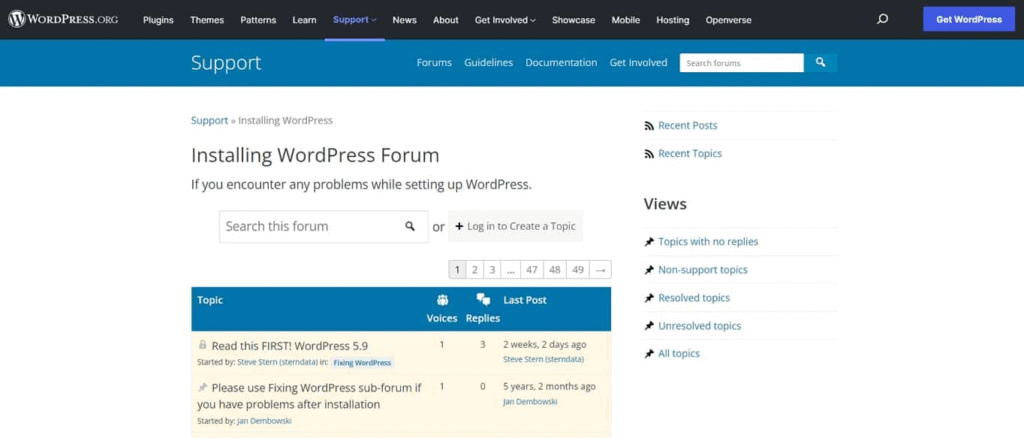
Task: View Resolved topics
Action: pos(694,298)
